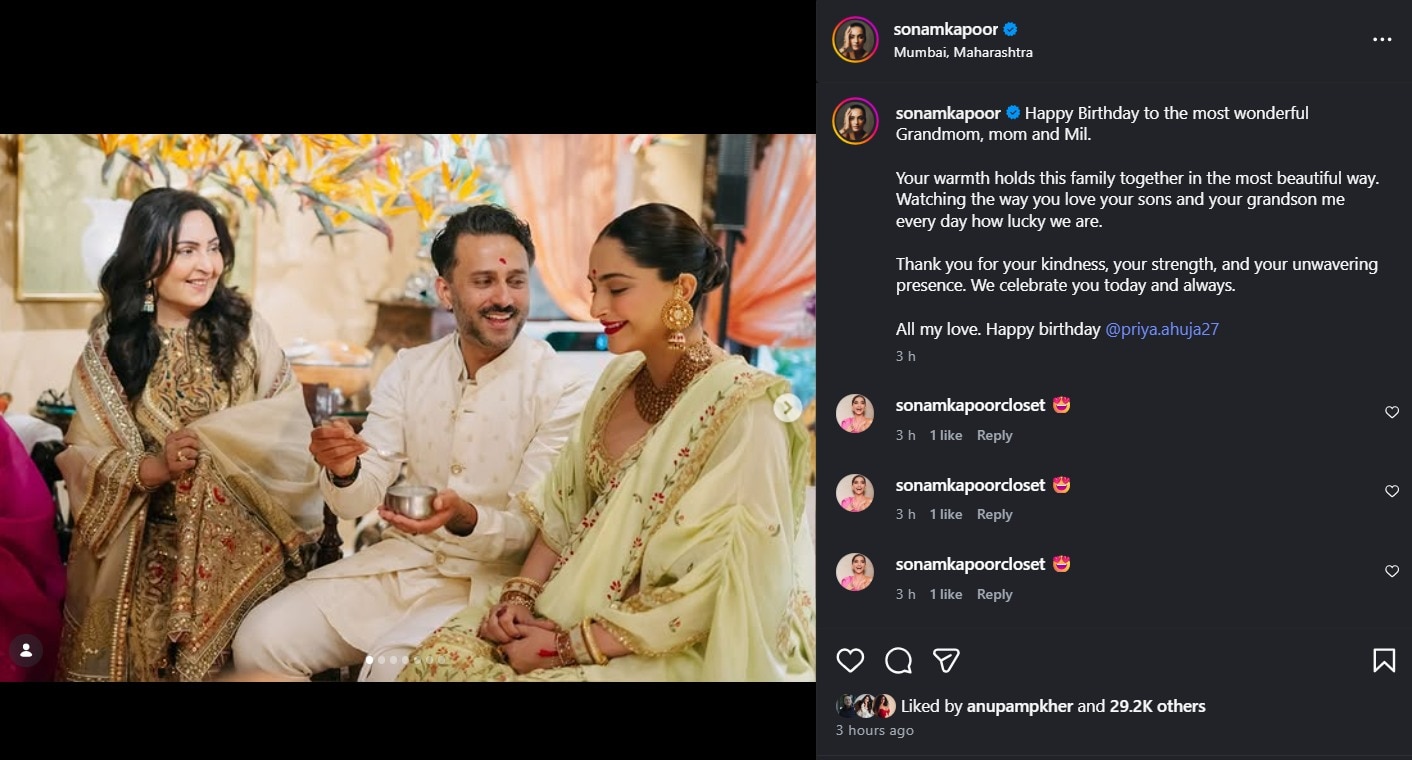Save post with the bookmark icon
1412x760 pixels.
[x=1384, y=660]
